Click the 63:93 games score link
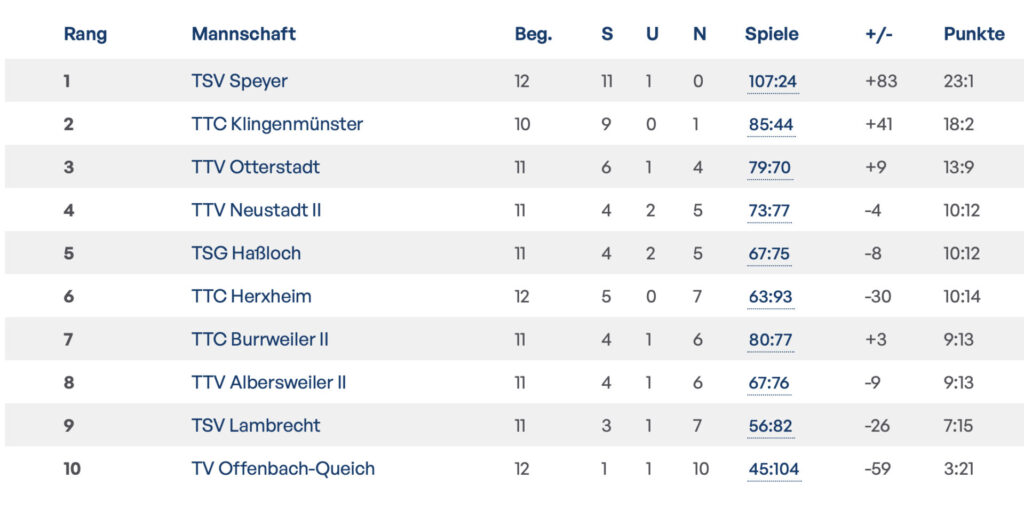 [x=770, y=296]
